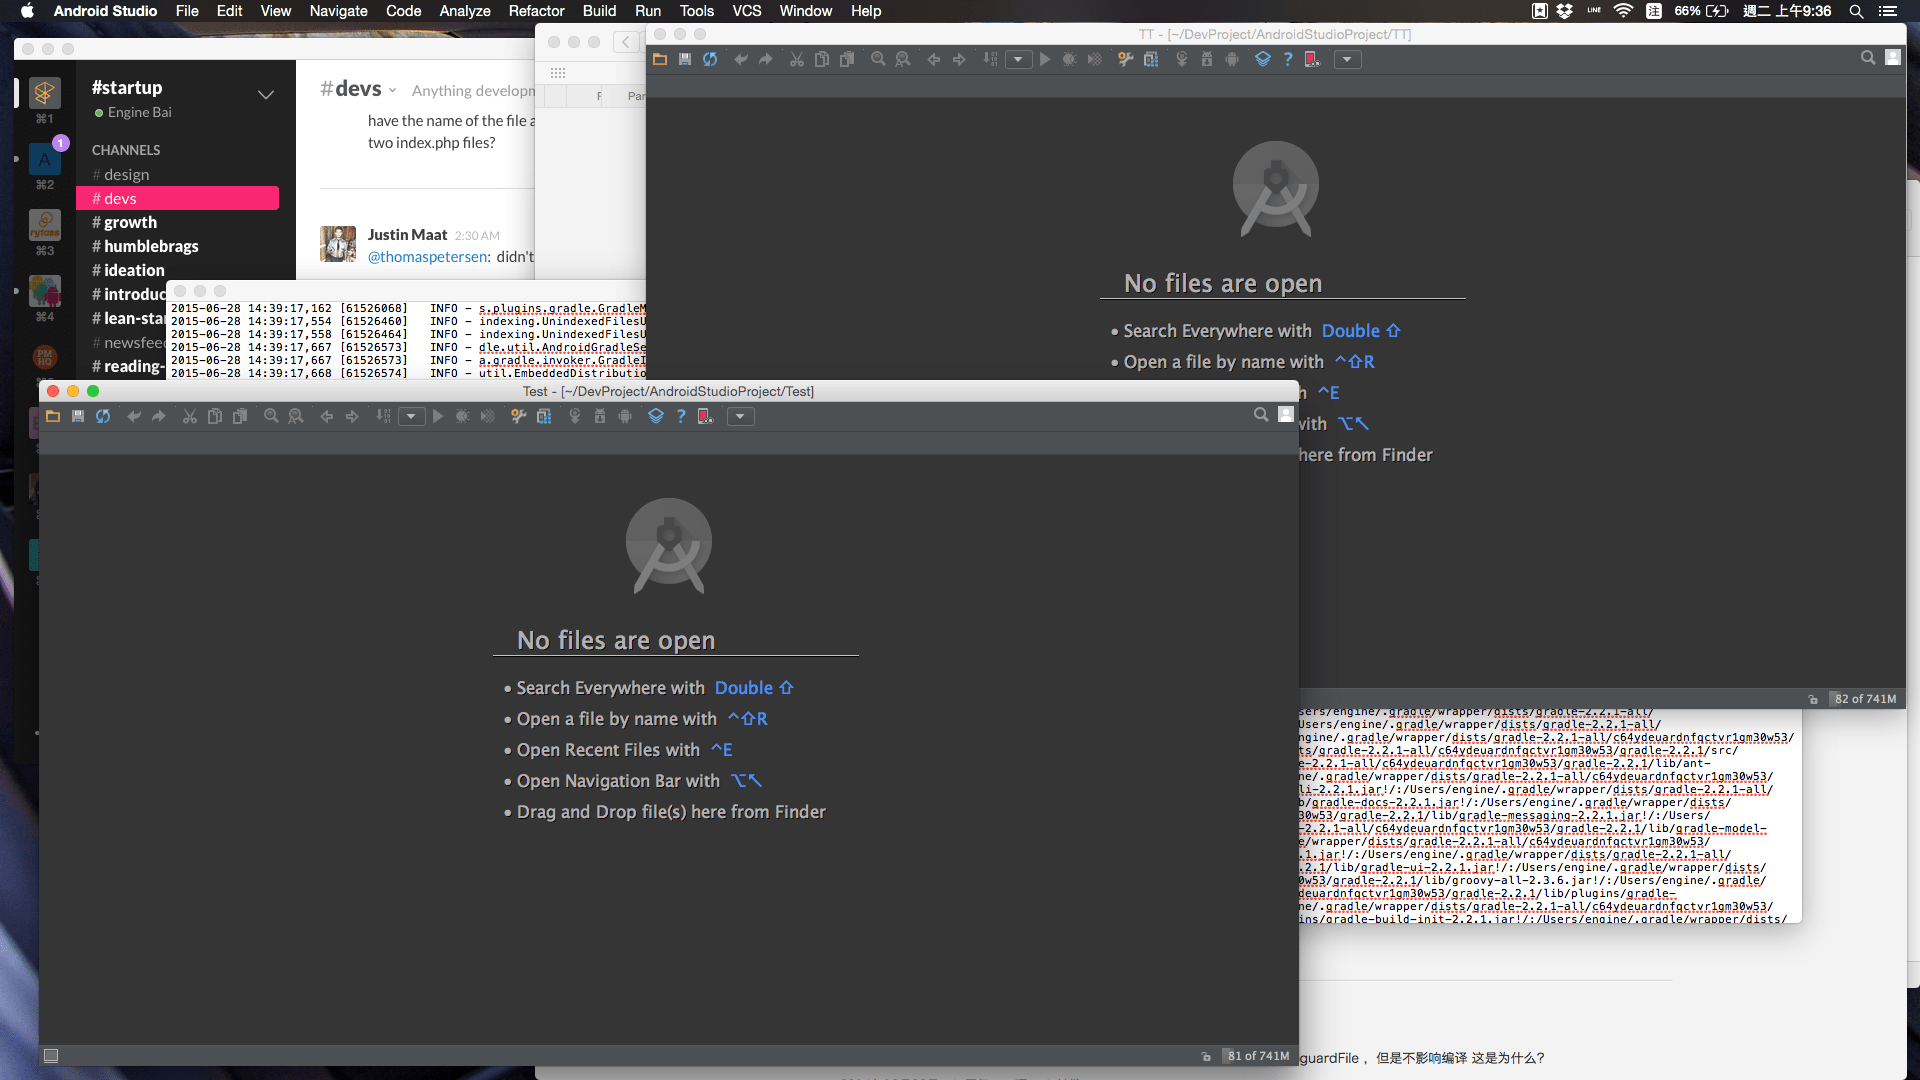Click Debug bug icon in Test window
Screen dimensions: 1920x1080
[462, 417]
